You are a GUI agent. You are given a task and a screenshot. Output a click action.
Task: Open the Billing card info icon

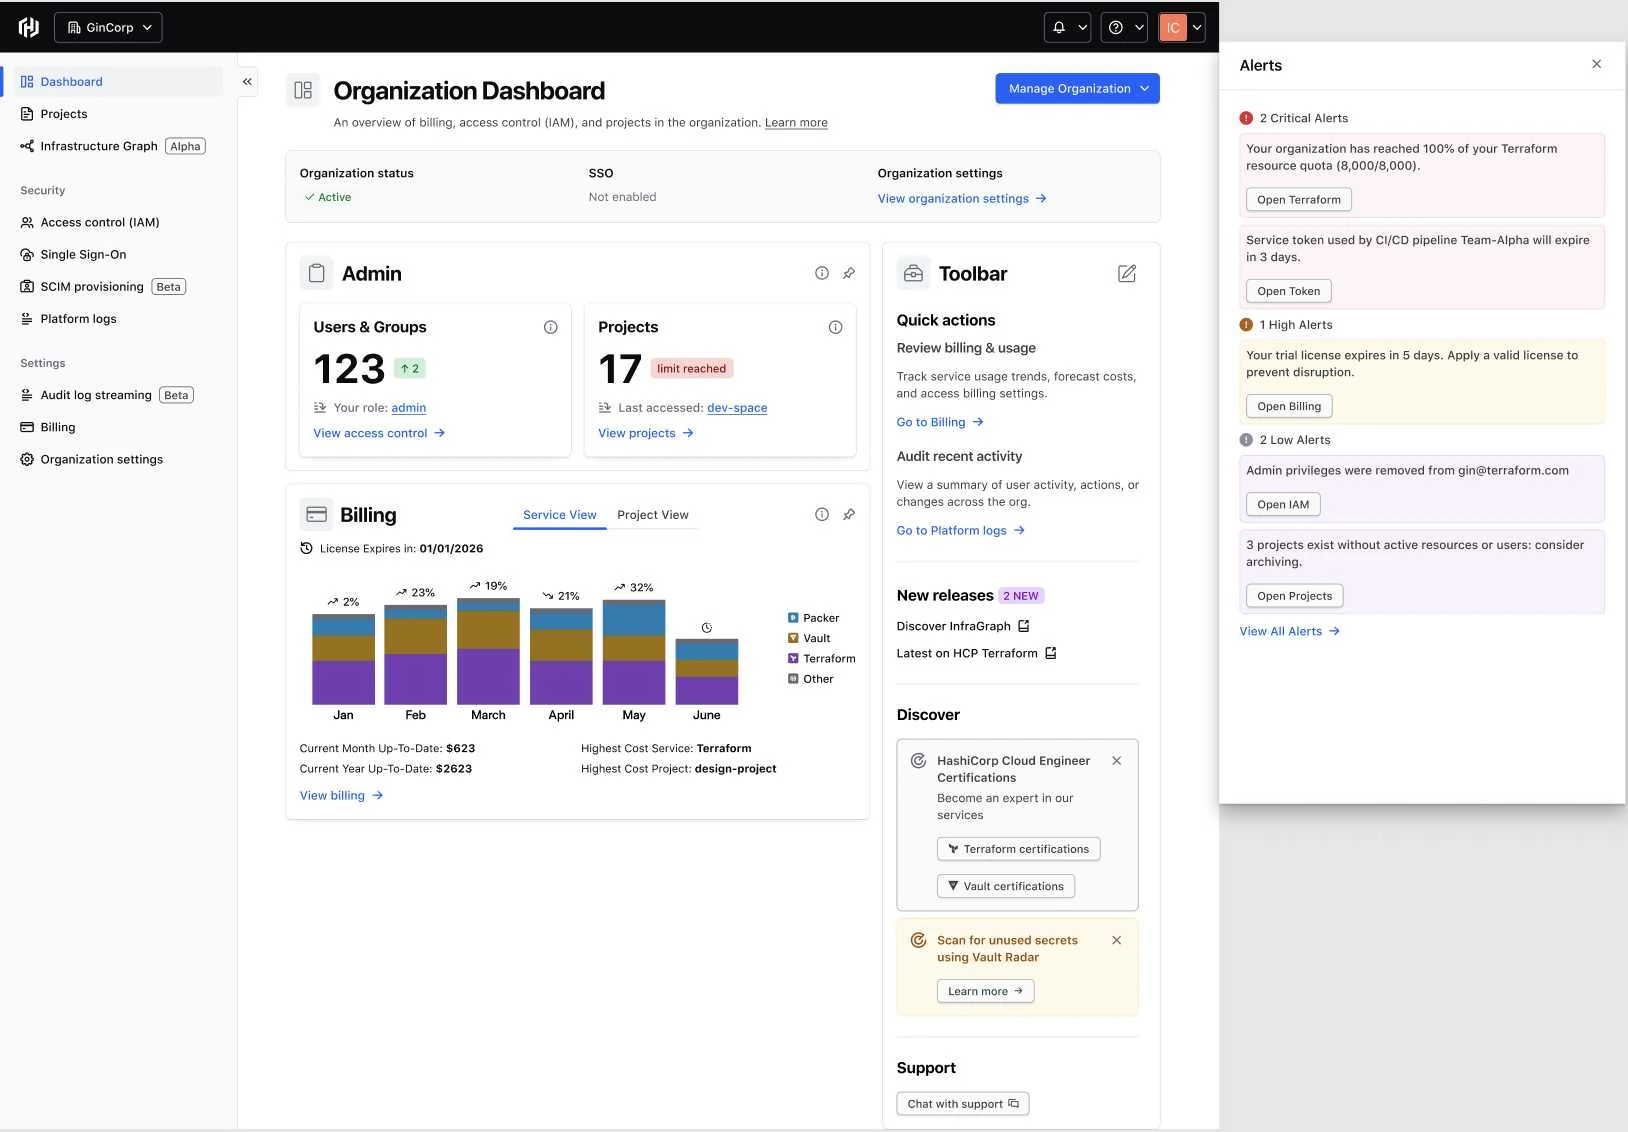(822, 514)
